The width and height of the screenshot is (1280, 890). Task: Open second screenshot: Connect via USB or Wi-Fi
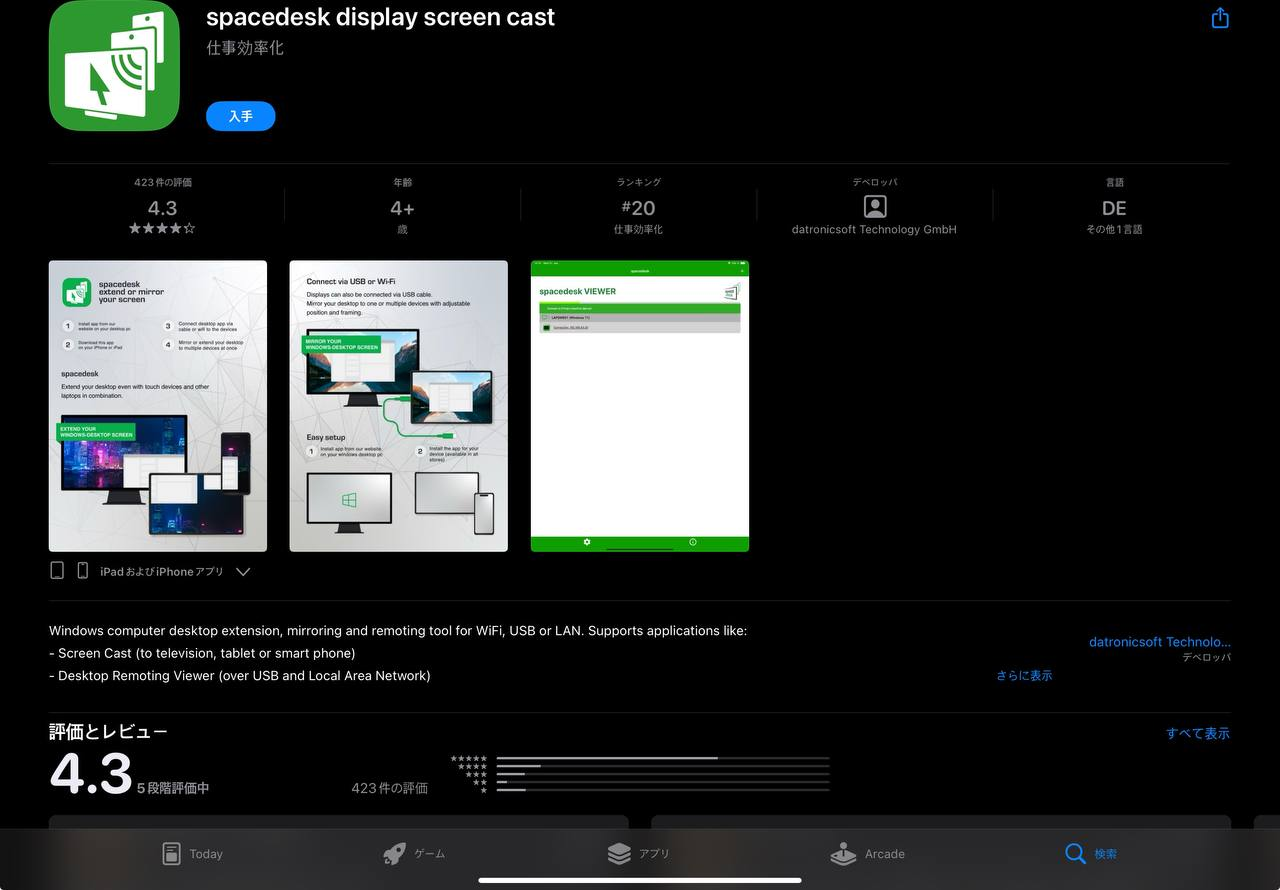click(399, 406)
